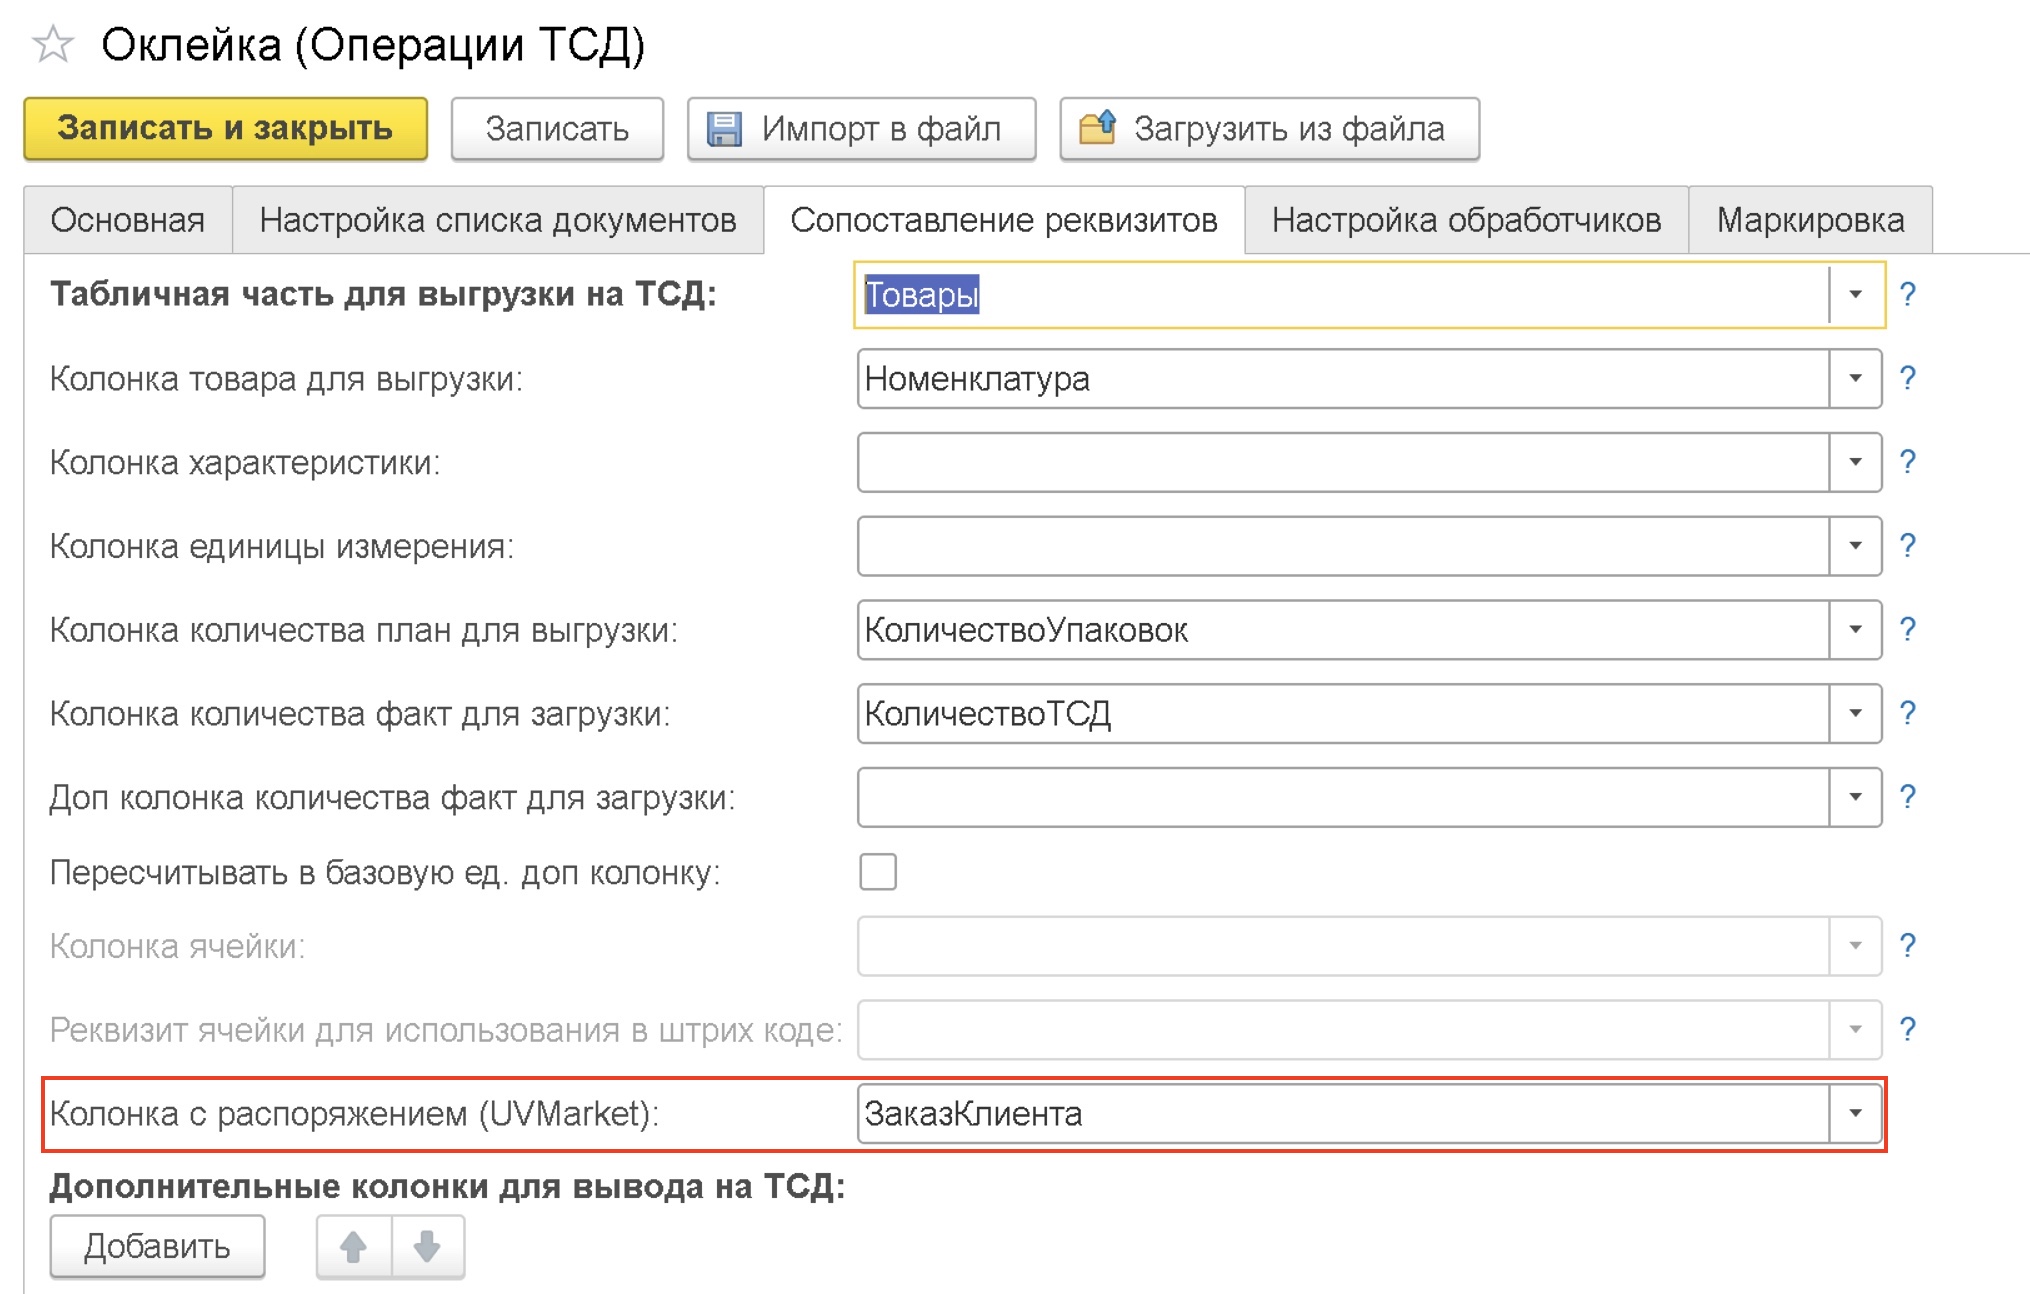This screenshot has height=1294, width=2030.
Task: Click empty Колонка единицы измерения field
Action: (x=1343, y=546)
